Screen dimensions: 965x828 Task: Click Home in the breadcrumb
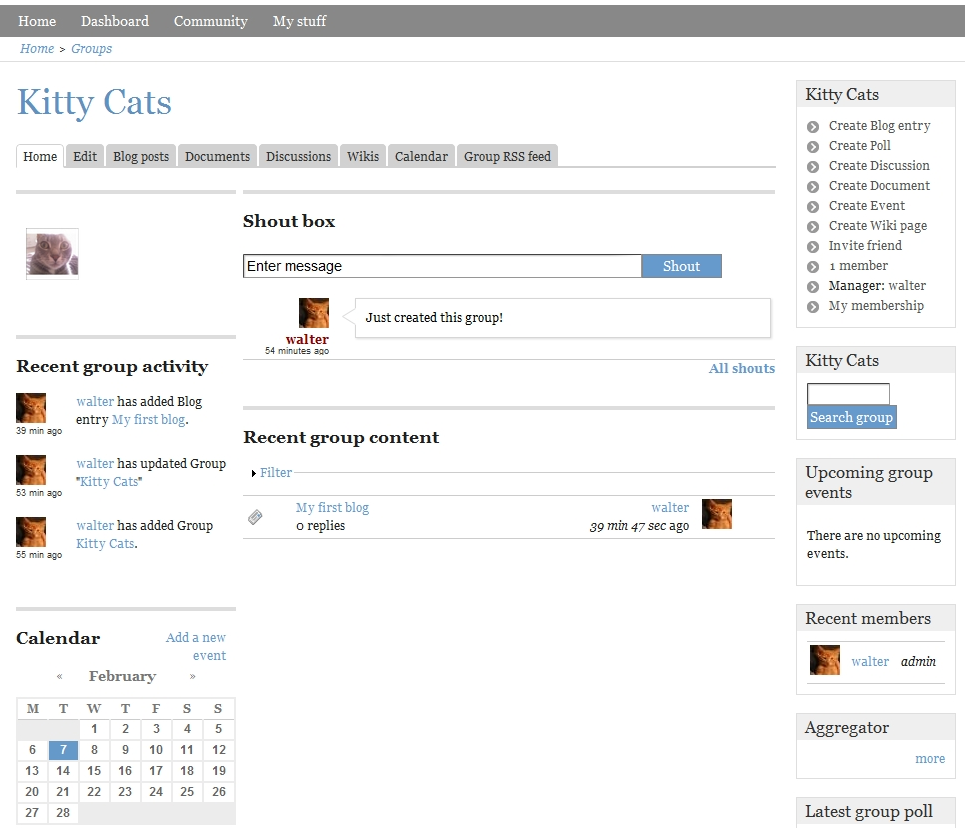37,49
